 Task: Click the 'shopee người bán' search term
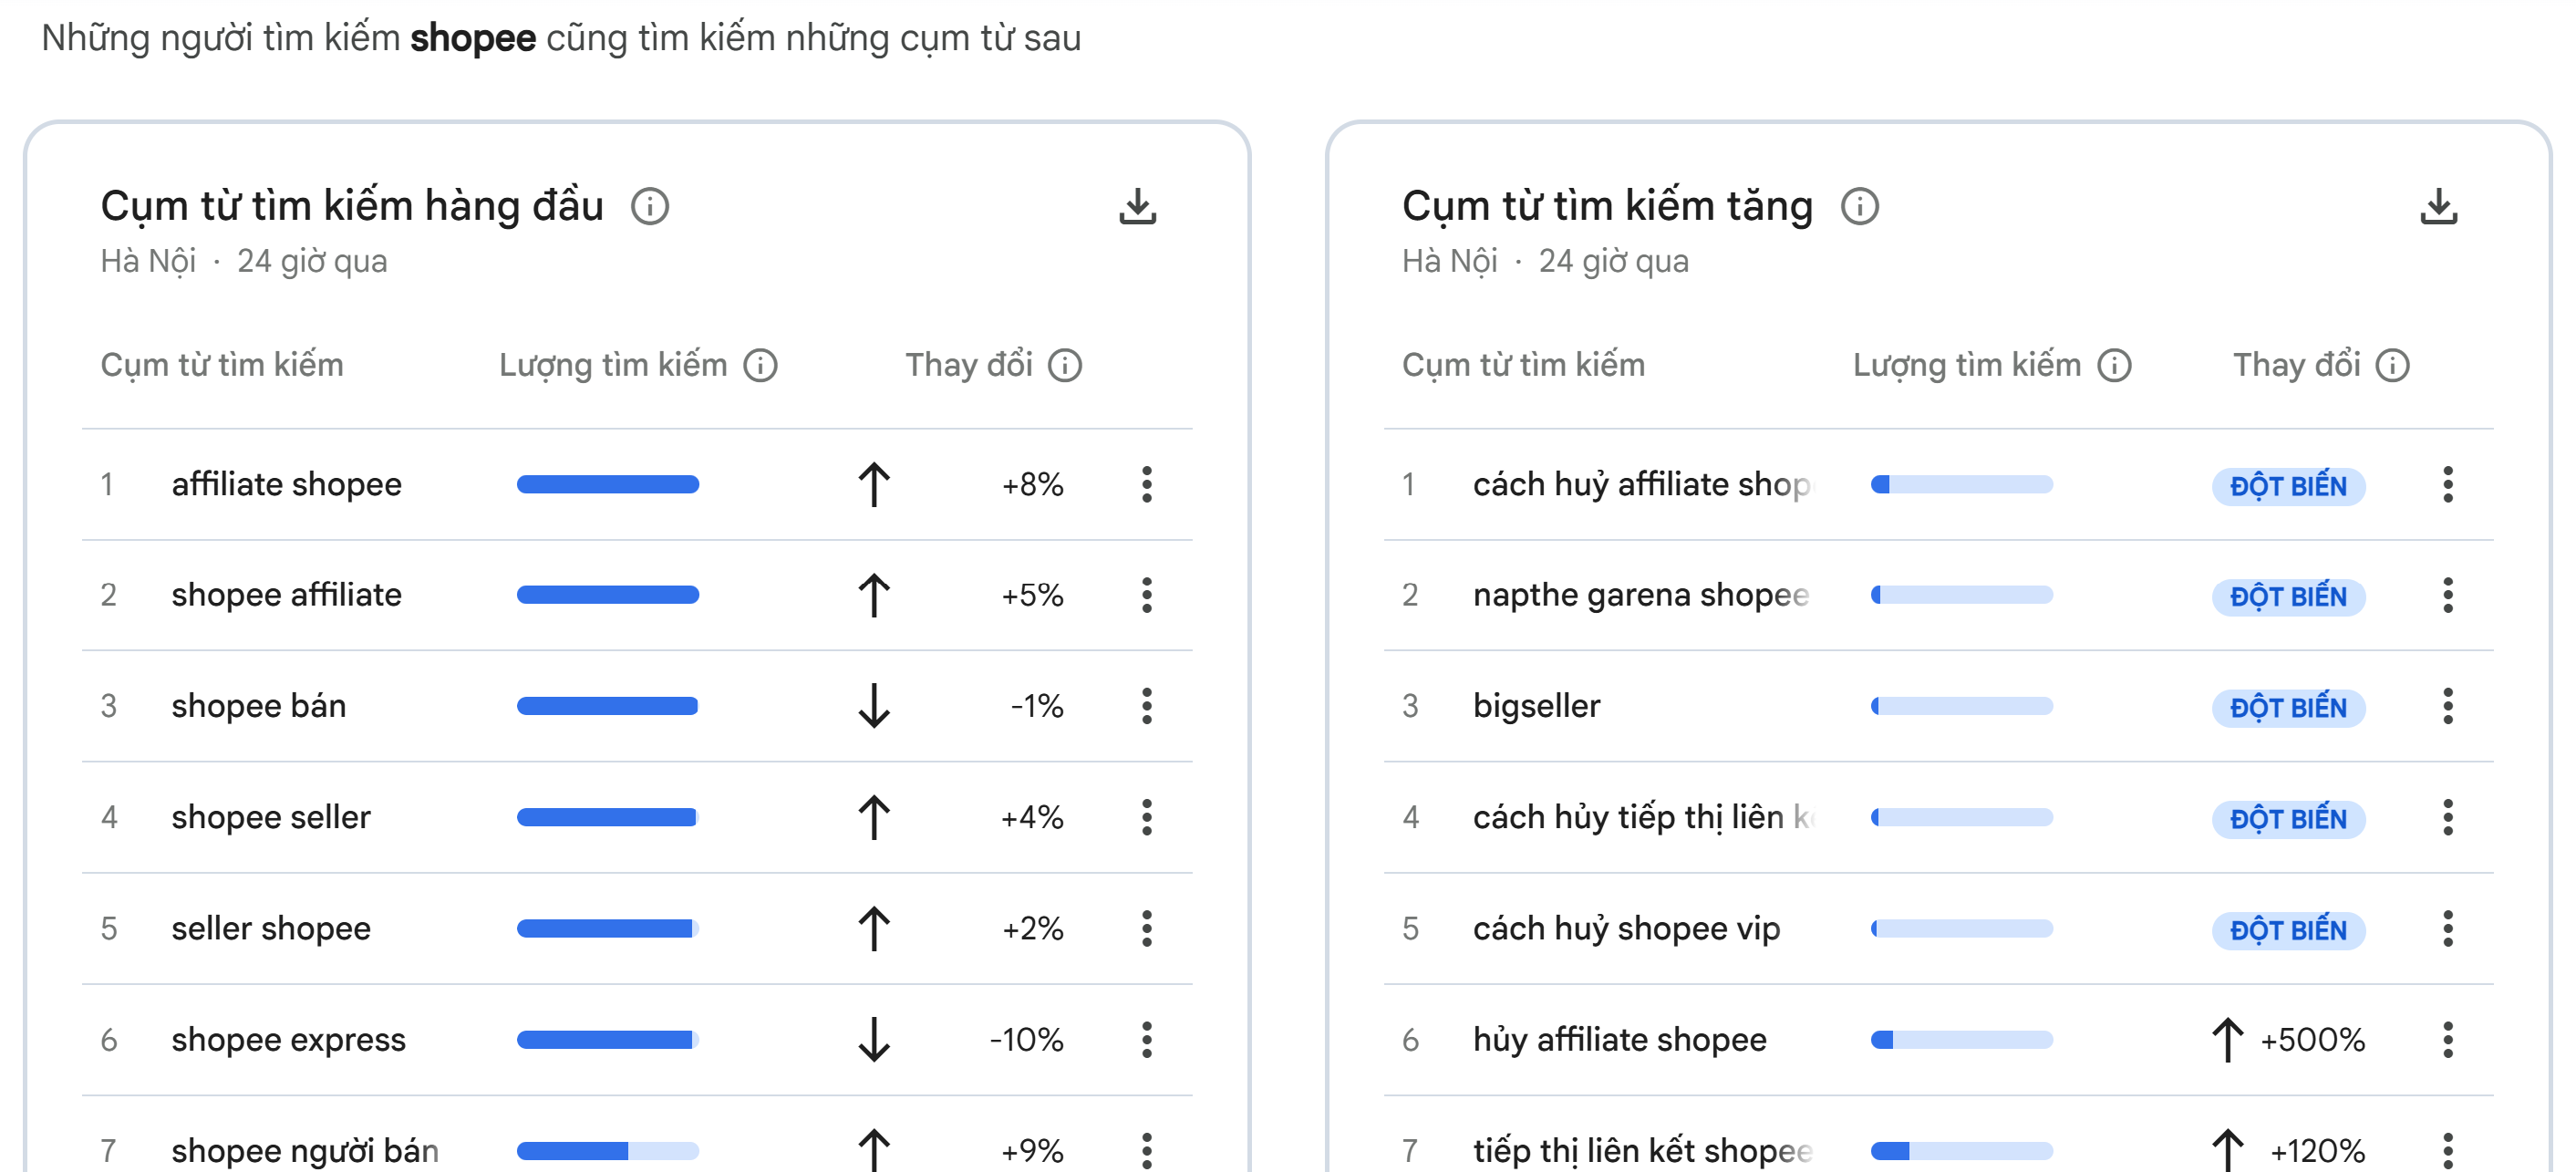tap(305, 1151)
